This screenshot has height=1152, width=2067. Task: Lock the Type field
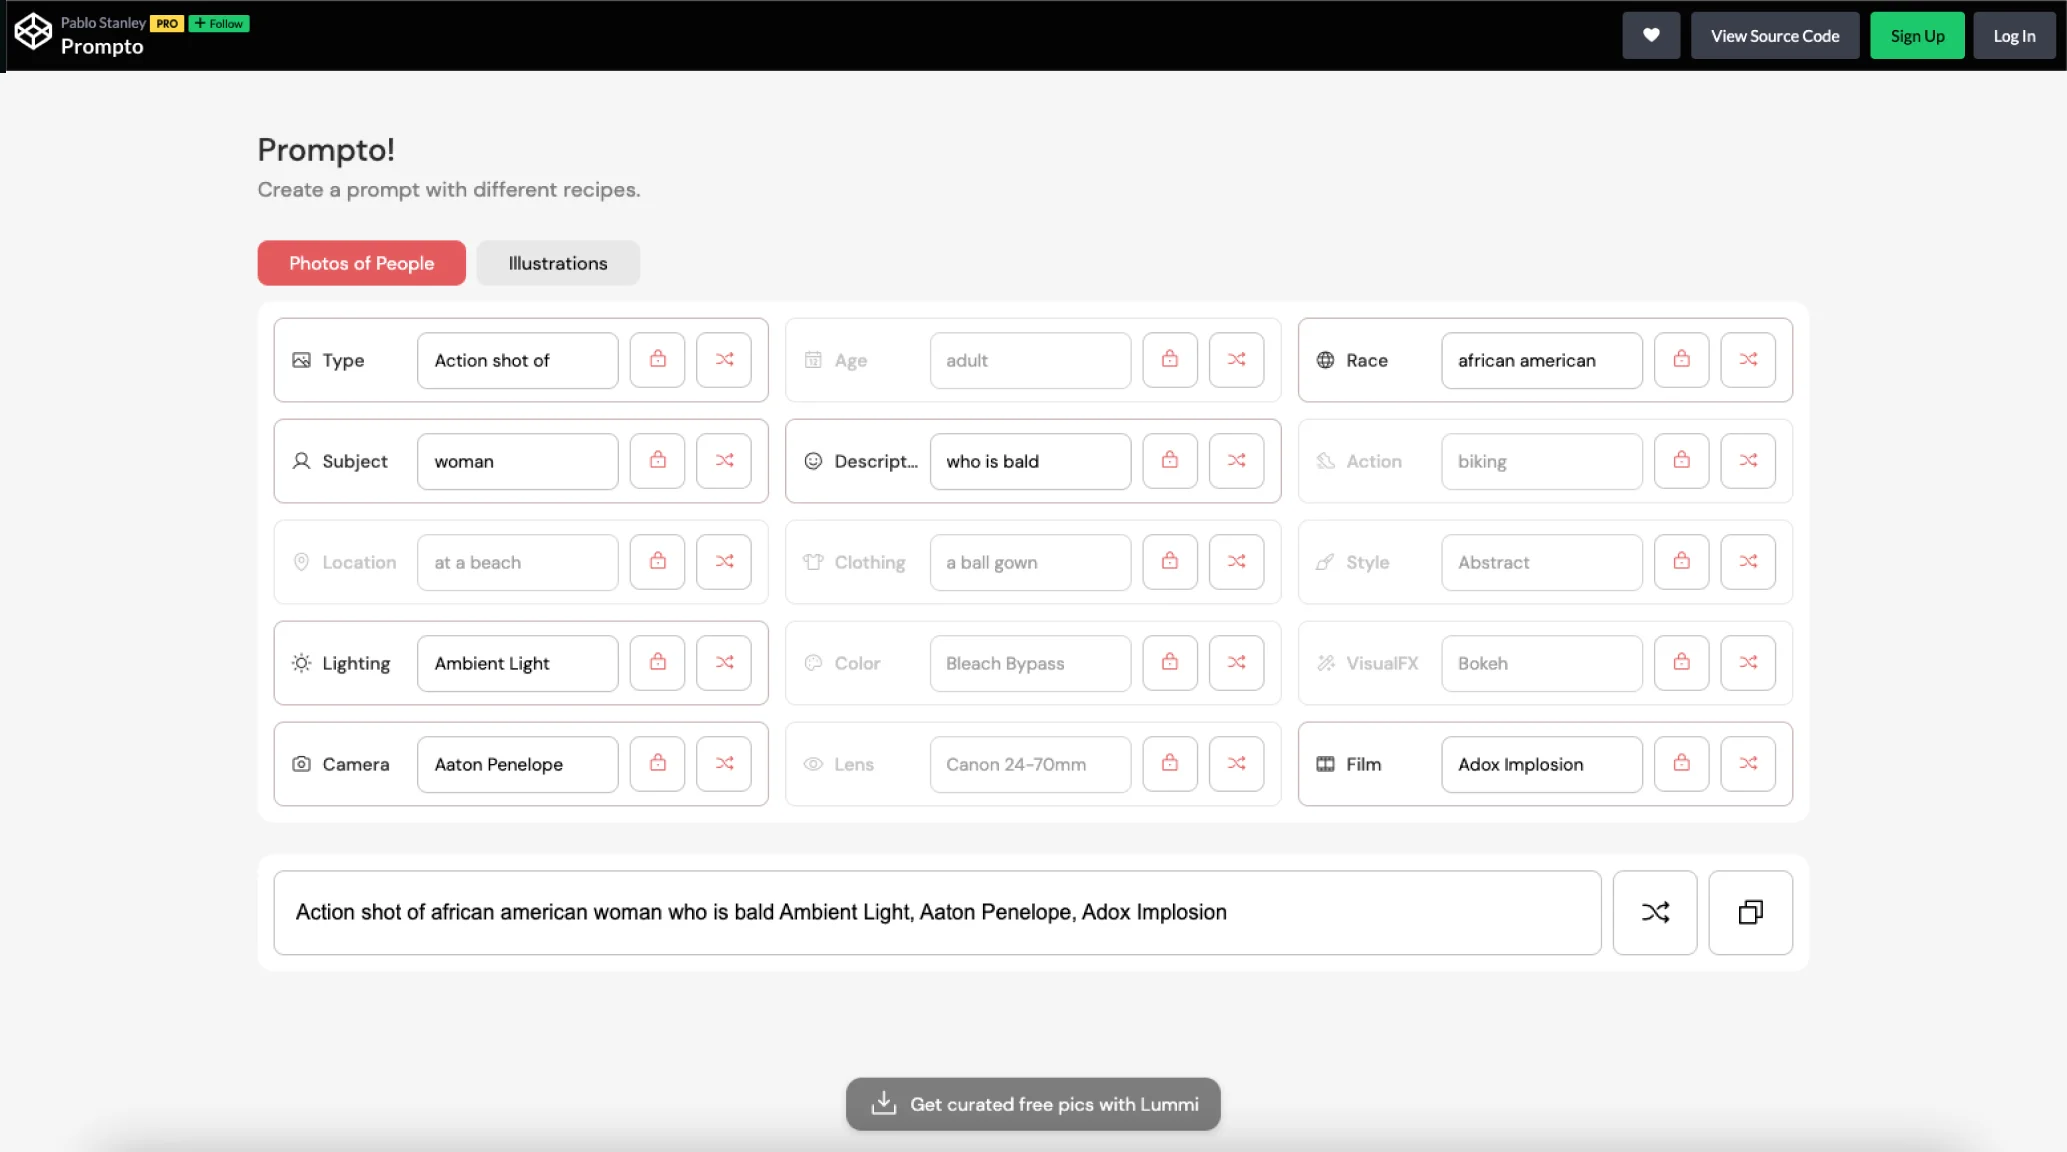[x=657, y=360]
